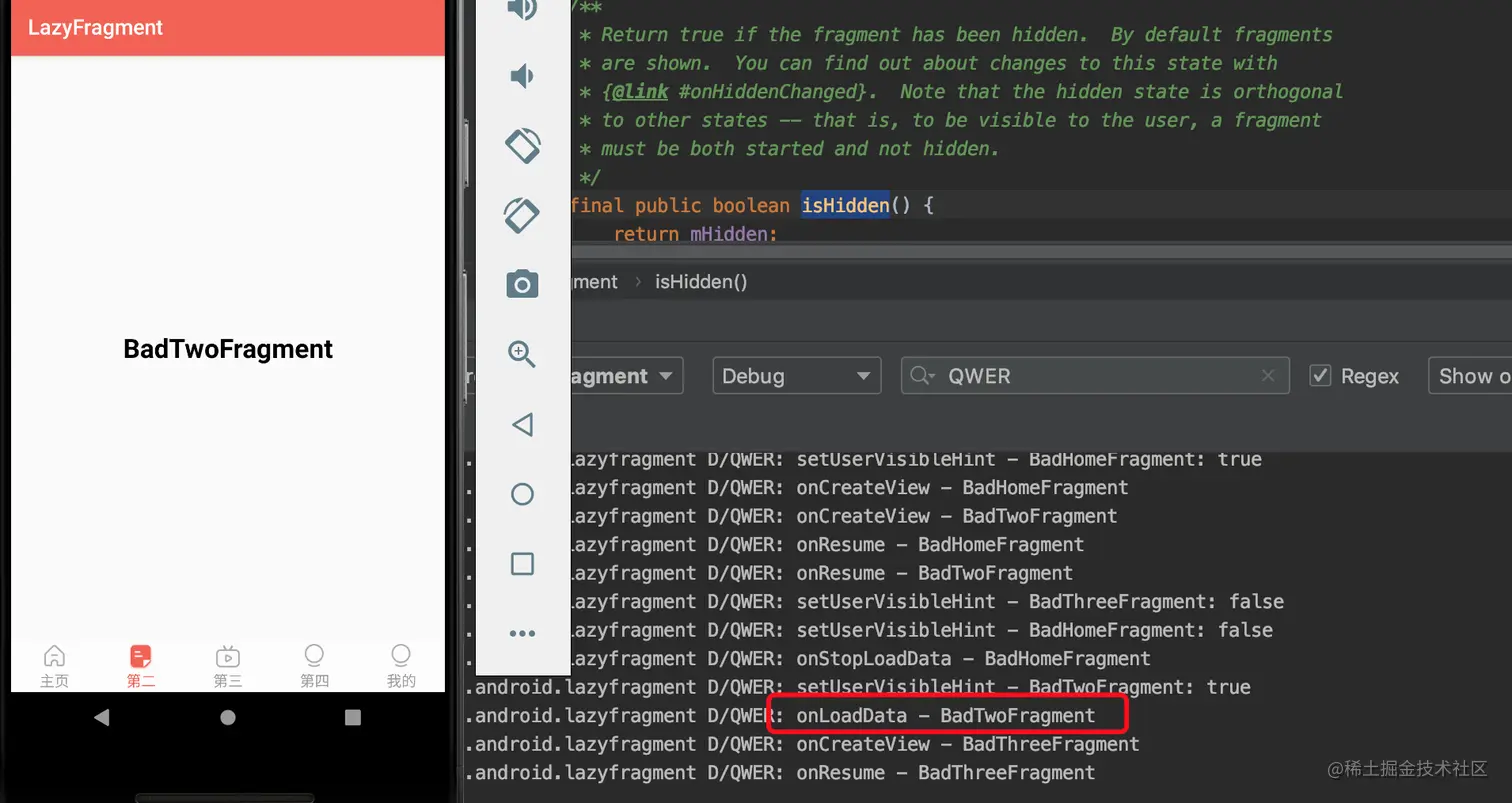Tap the Android back button on phone screen
1512x803 pixels.
[101, 717]
